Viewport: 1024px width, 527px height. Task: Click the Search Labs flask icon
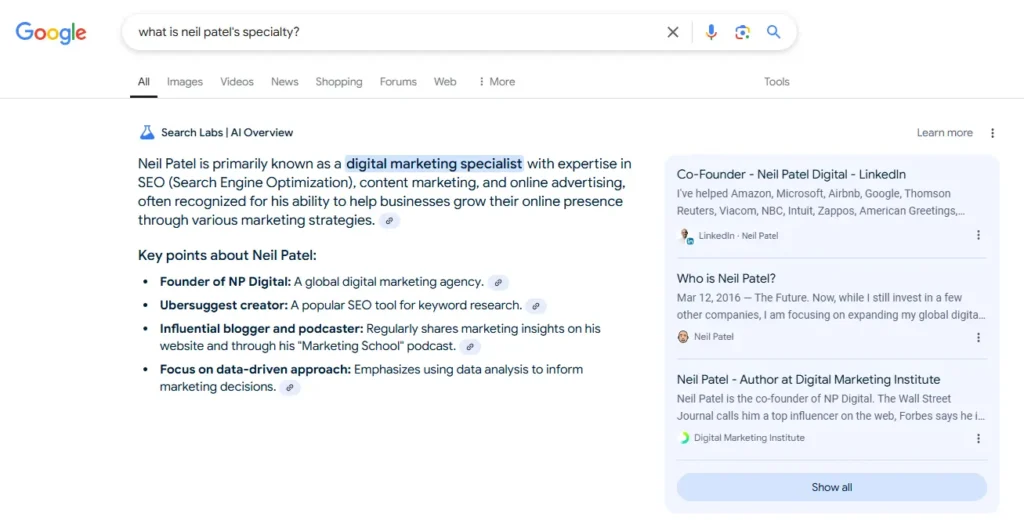tap(147, 133)
